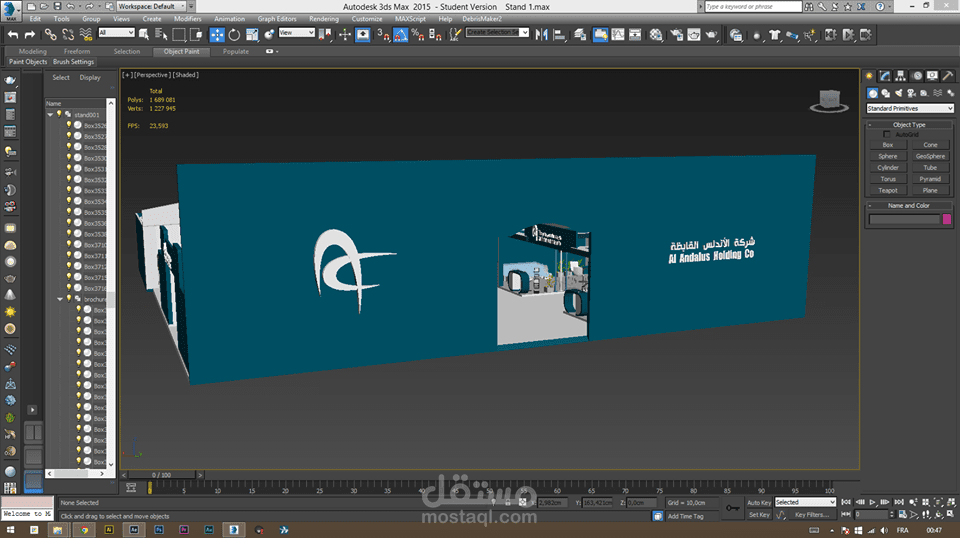Switch to the Freeform ribbon tab
This screenshot has width=960, height=538.
tap(77, 51)
